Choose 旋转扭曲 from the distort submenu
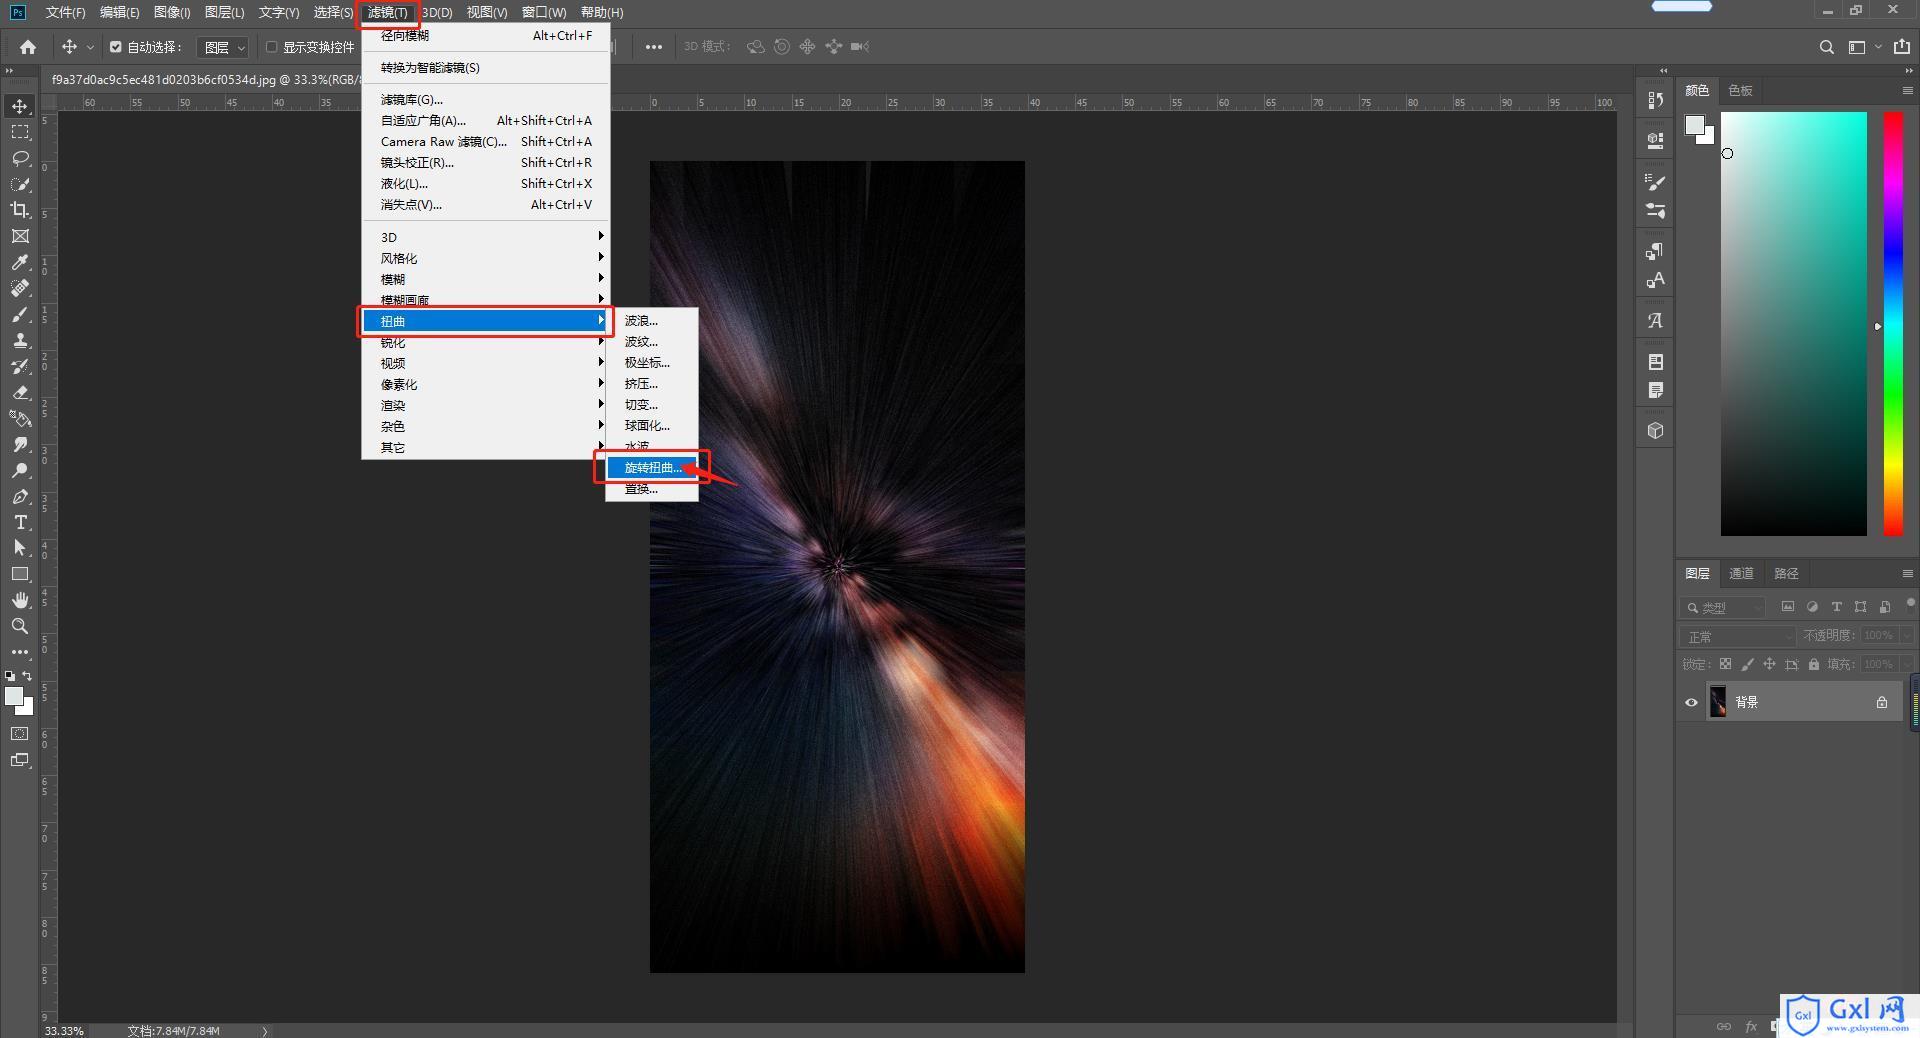 click(x=652, y=468)
